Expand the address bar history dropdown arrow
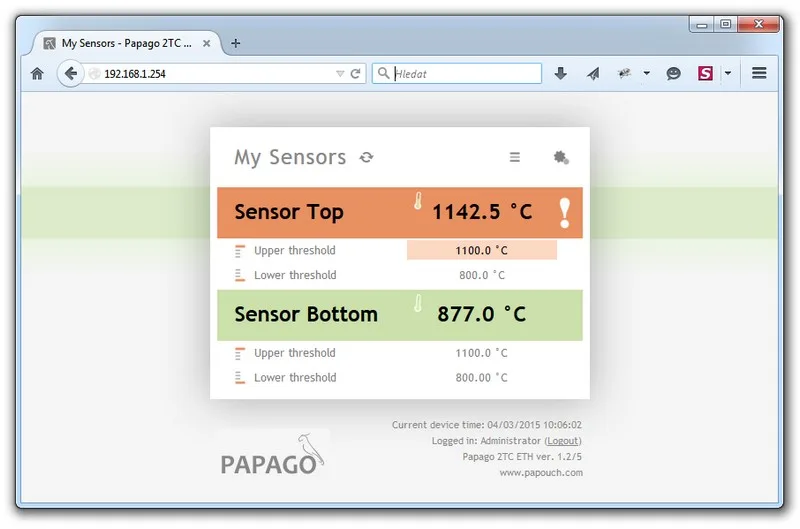Viewport: 800px width, 529px height. pyautogui.click(x=340, y=73)
